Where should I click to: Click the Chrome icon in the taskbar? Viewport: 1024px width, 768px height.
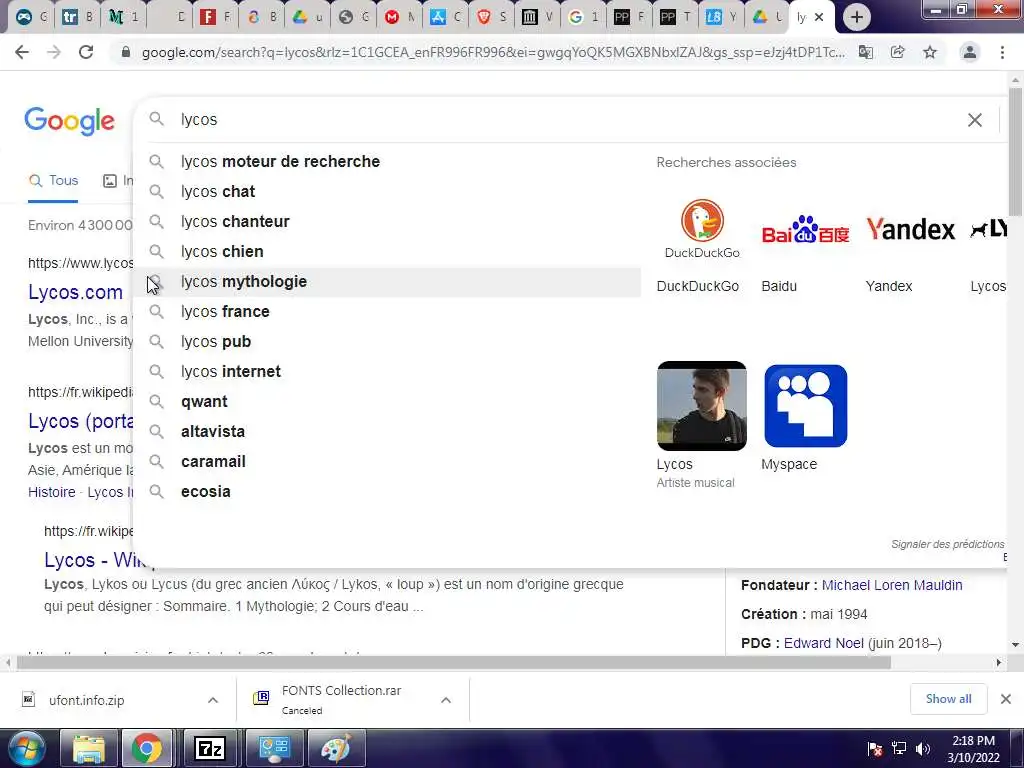pos(147,748)
